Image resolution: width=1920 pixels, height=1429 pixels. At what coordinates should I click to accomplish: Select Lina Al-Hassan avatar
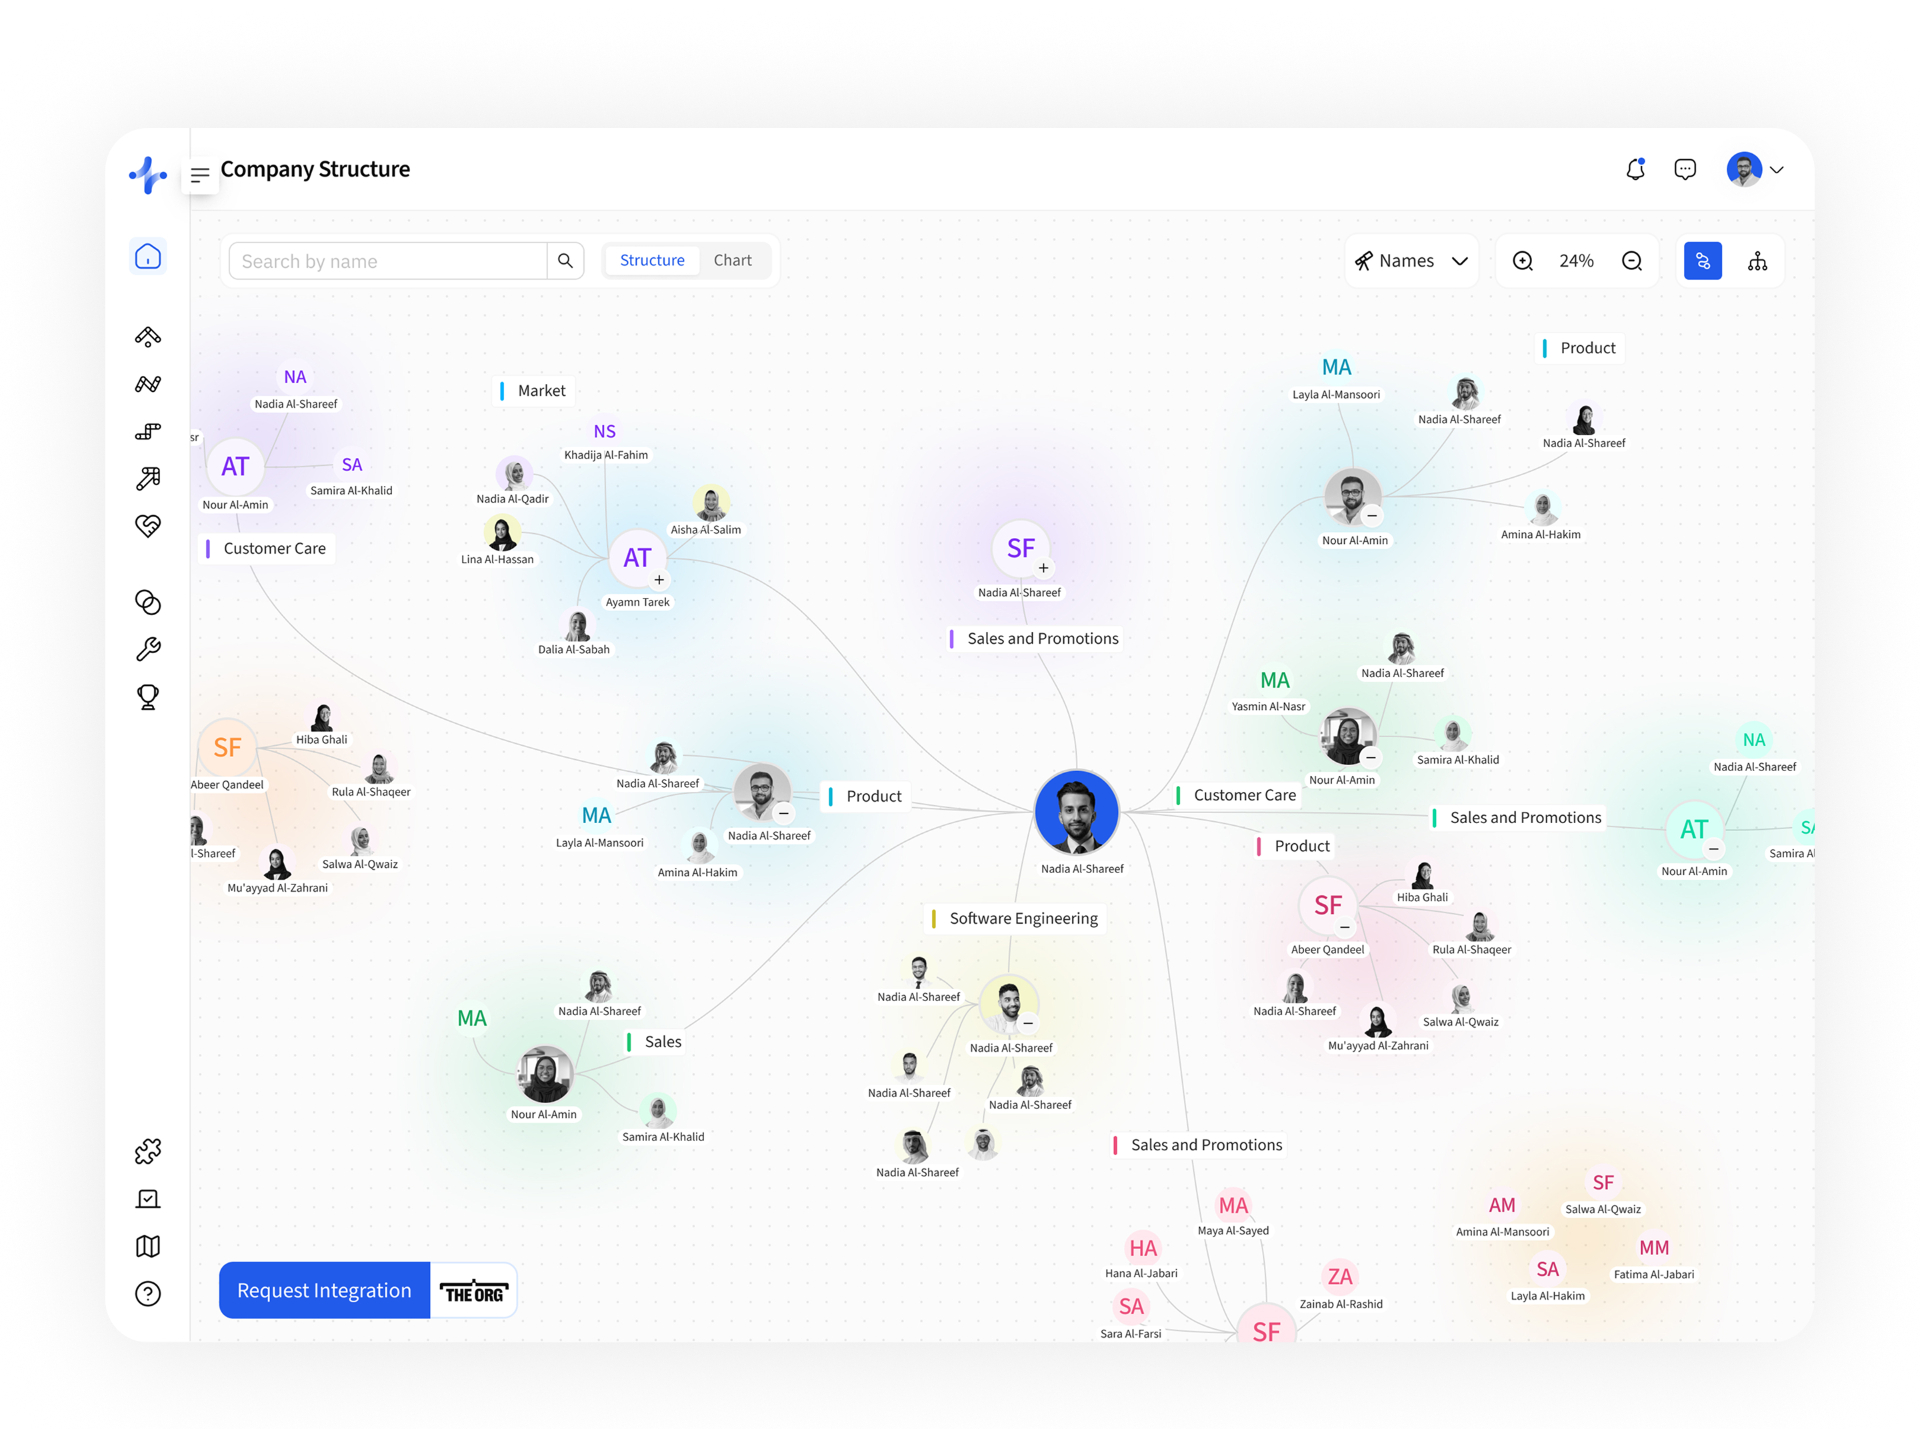[502, 534]
